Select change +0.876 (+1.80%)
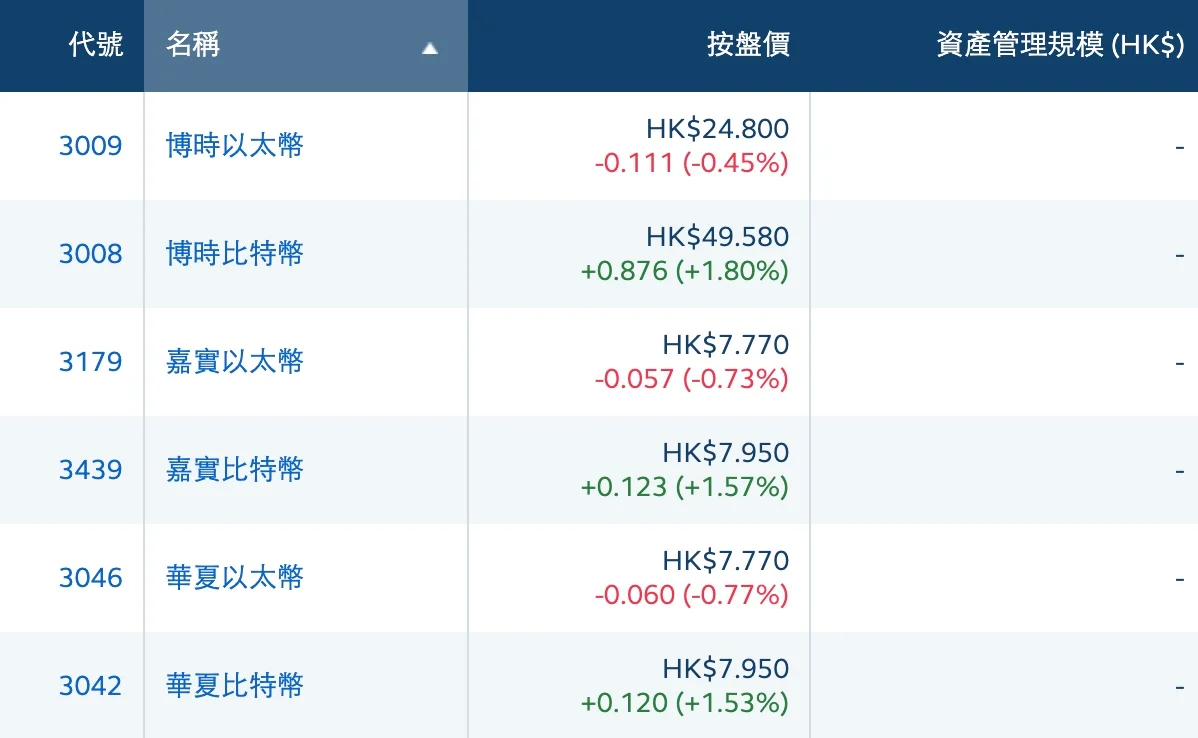This screenshot has height=738, width=1198. (x=685, y=271)
